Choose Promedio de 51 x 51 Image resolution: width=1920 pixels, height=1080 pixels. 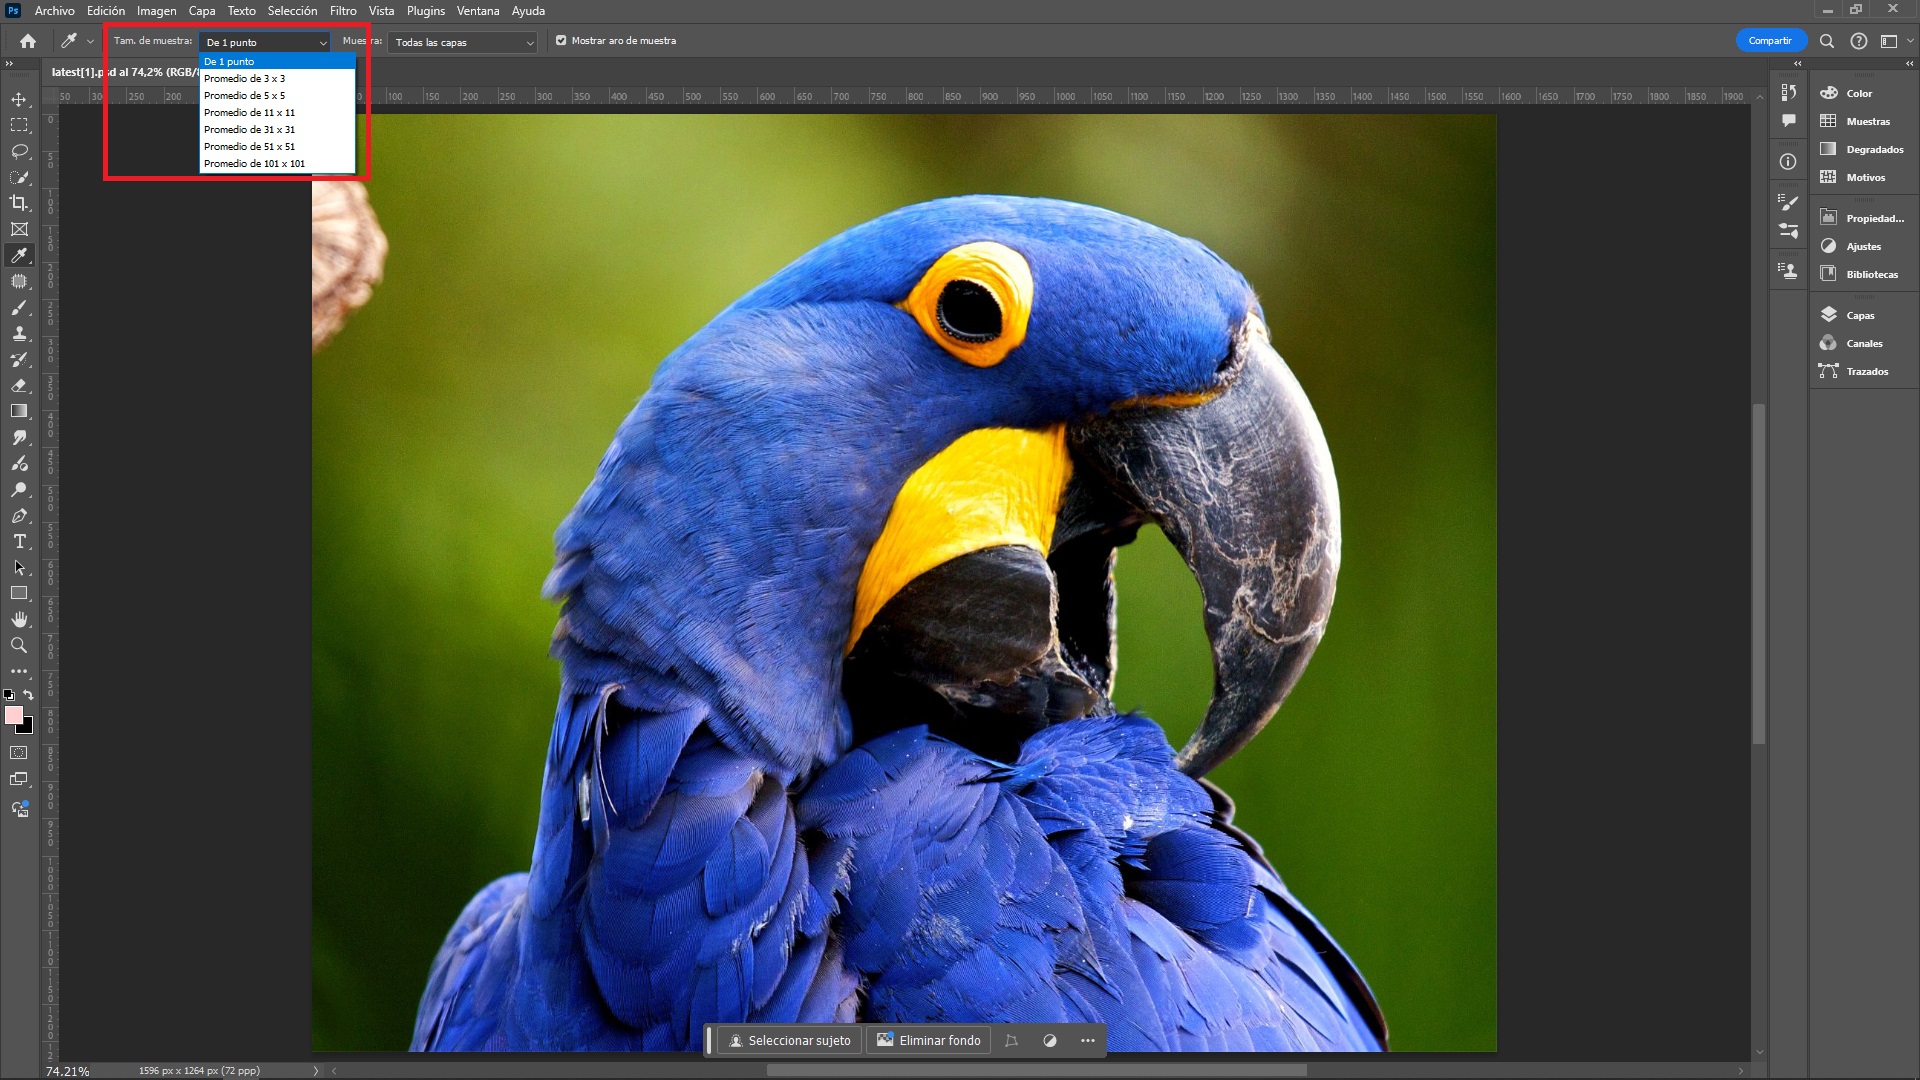(277, 147)
